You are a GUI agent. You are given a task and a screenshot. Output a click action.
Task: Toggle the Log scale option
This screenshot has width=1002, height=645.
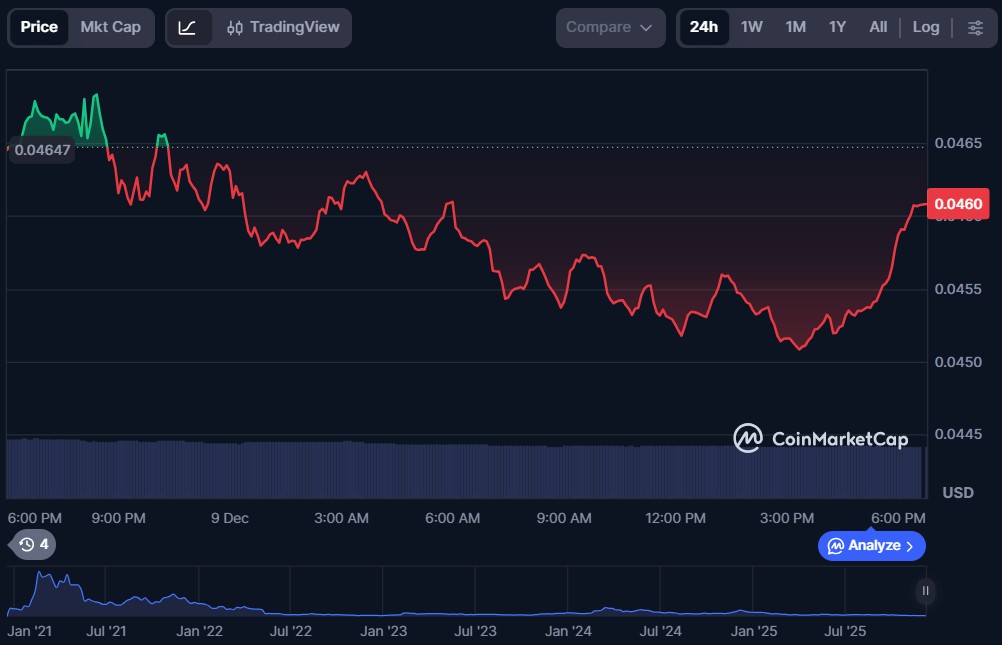click(926, 27)
